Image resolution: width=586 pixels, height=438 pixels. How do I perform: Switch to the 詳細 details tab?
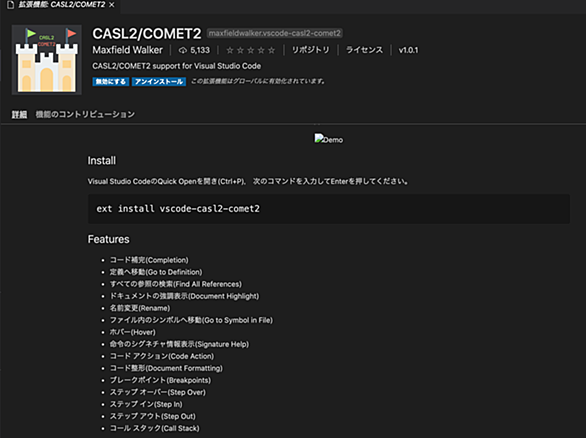19,114
